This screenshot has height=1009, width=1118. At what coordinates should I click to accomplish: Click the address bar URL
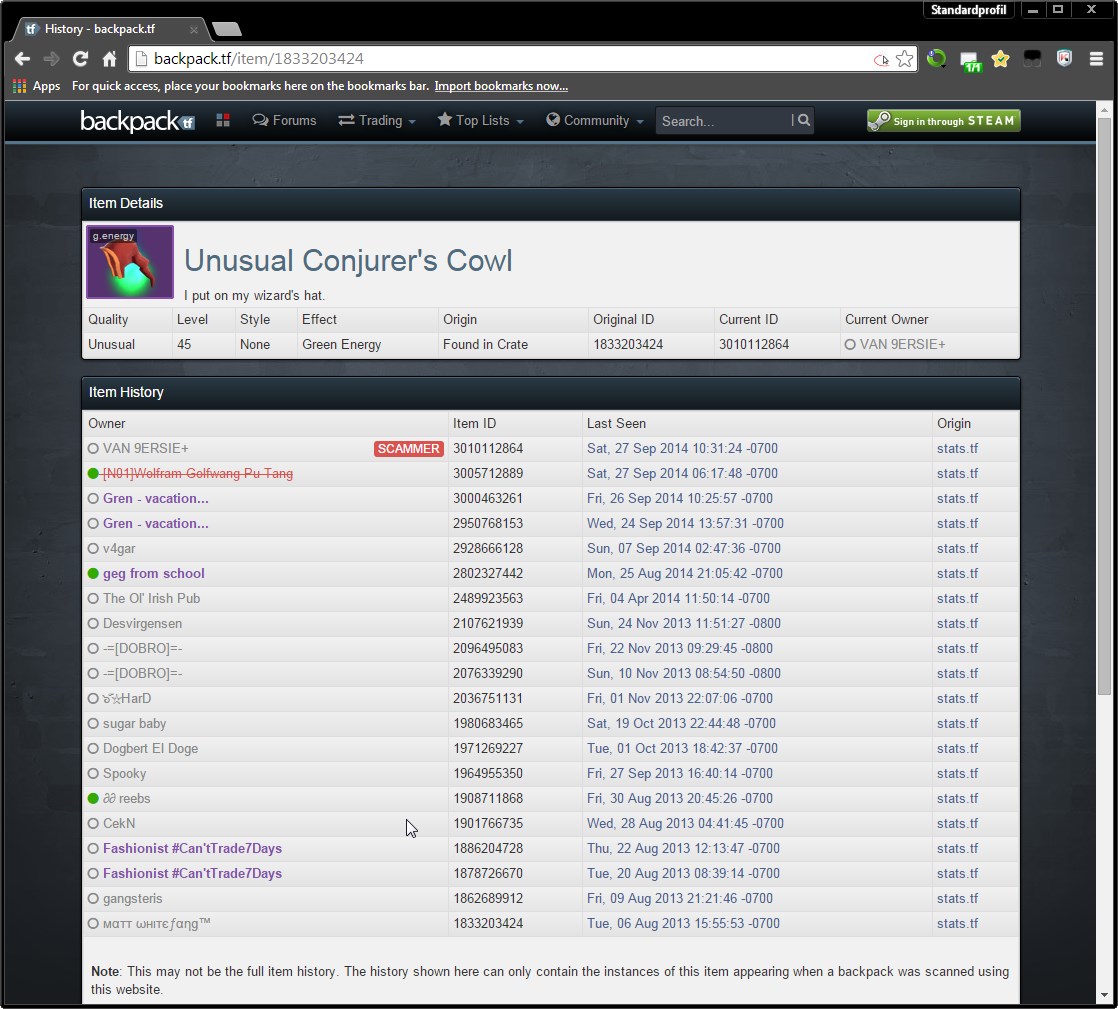(x=259, y=58)
